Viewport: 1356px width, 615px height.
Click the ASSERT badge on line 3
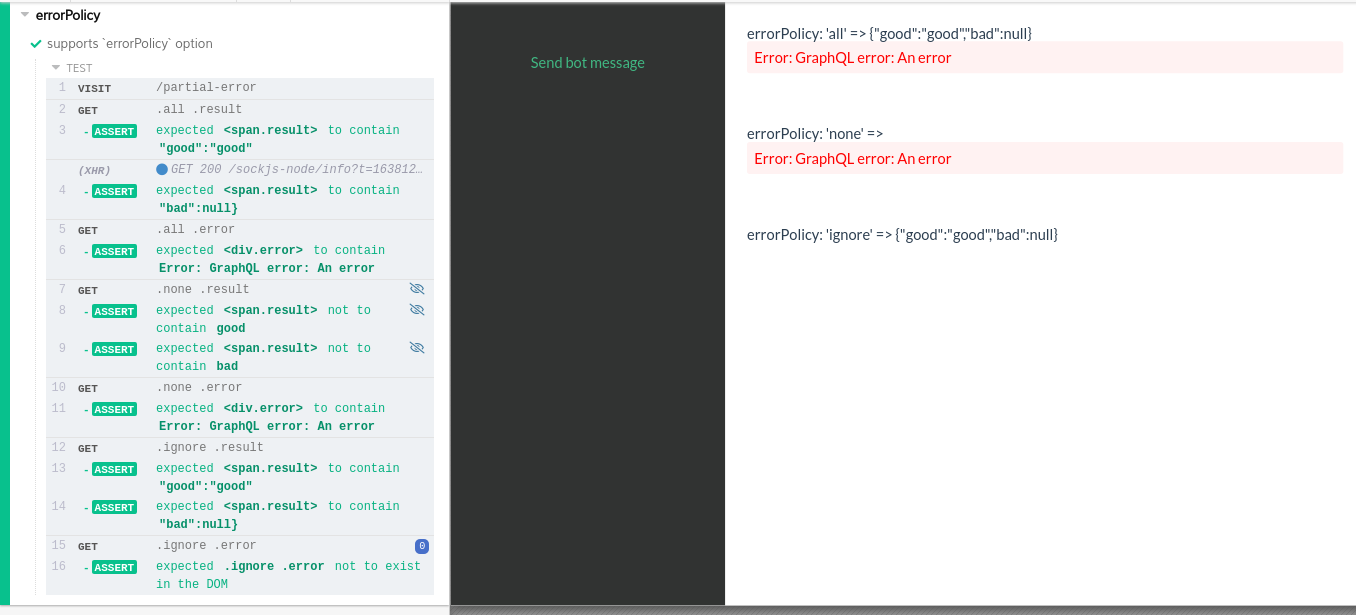pyautogui.click(x=113, y=131)
